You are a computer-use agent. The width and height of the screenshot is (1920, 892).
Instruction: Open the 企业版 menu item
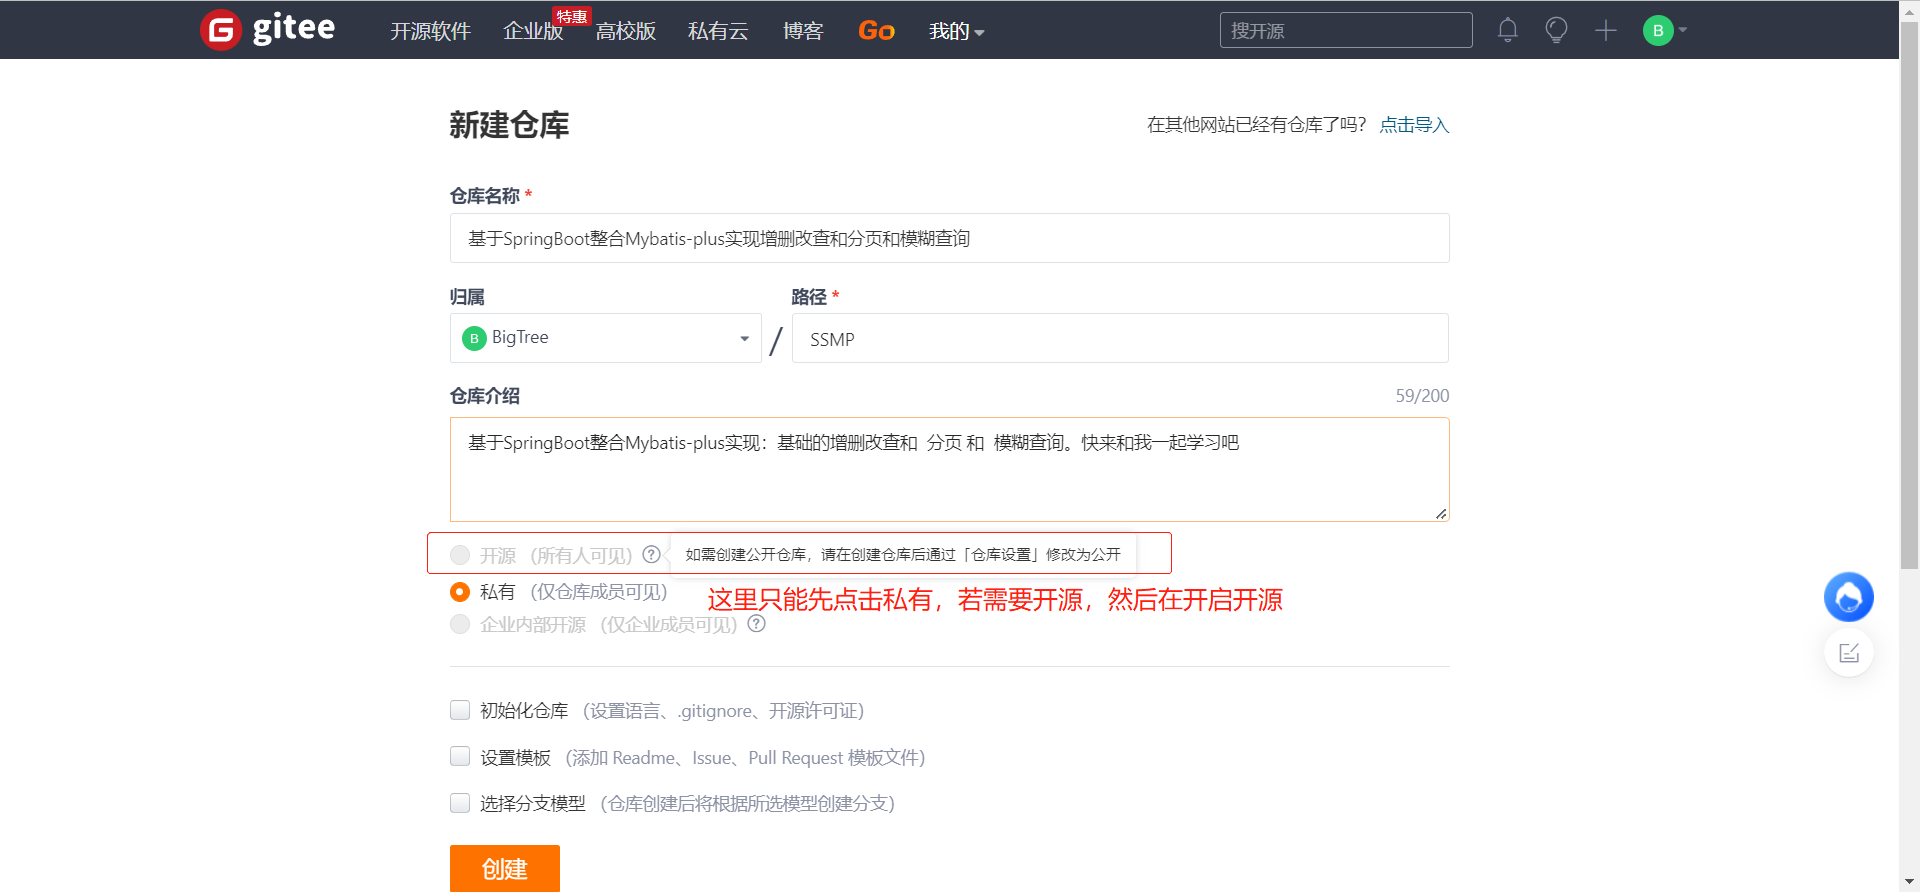tap(533, 31)
